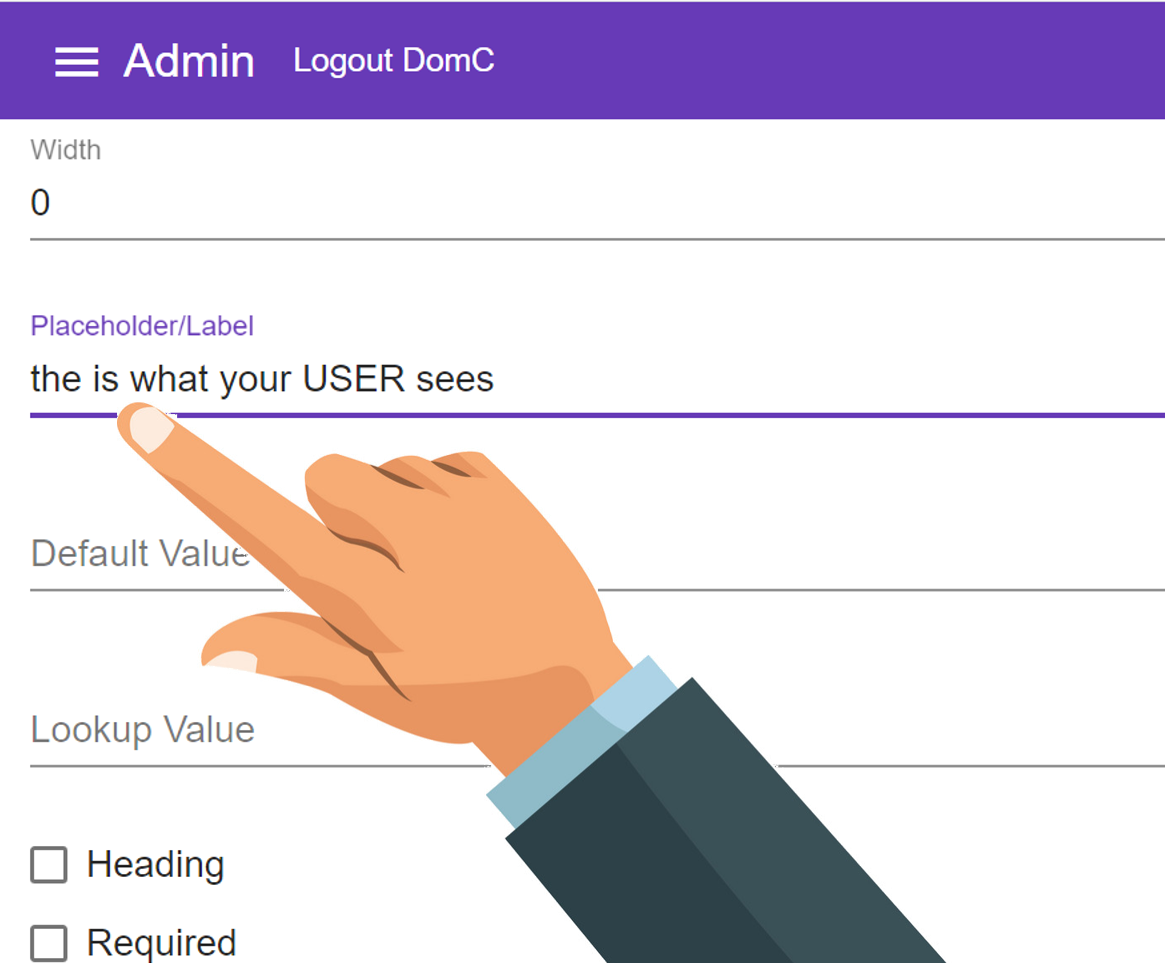Click the Width field label
The height and width of the screenshot is (963, 1165).
click(65, 150)
